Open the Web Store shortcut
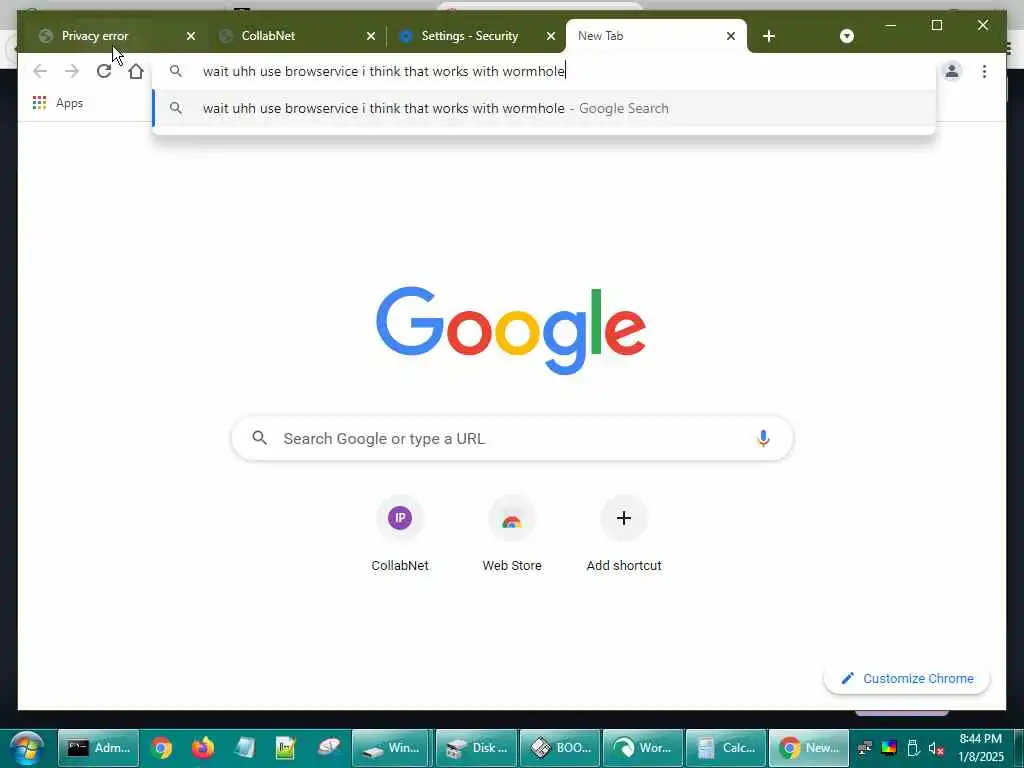 tap(512, 534)
